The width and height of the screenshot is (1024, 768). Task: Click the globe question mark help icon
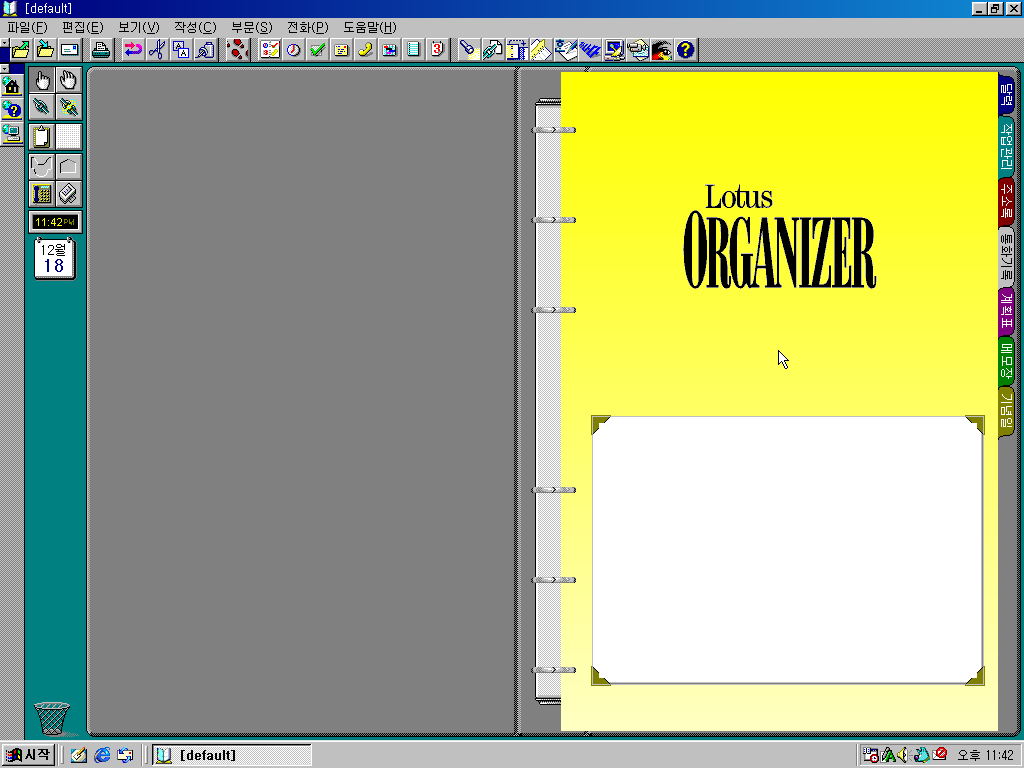pyautogui.click(x=12, y=110)
